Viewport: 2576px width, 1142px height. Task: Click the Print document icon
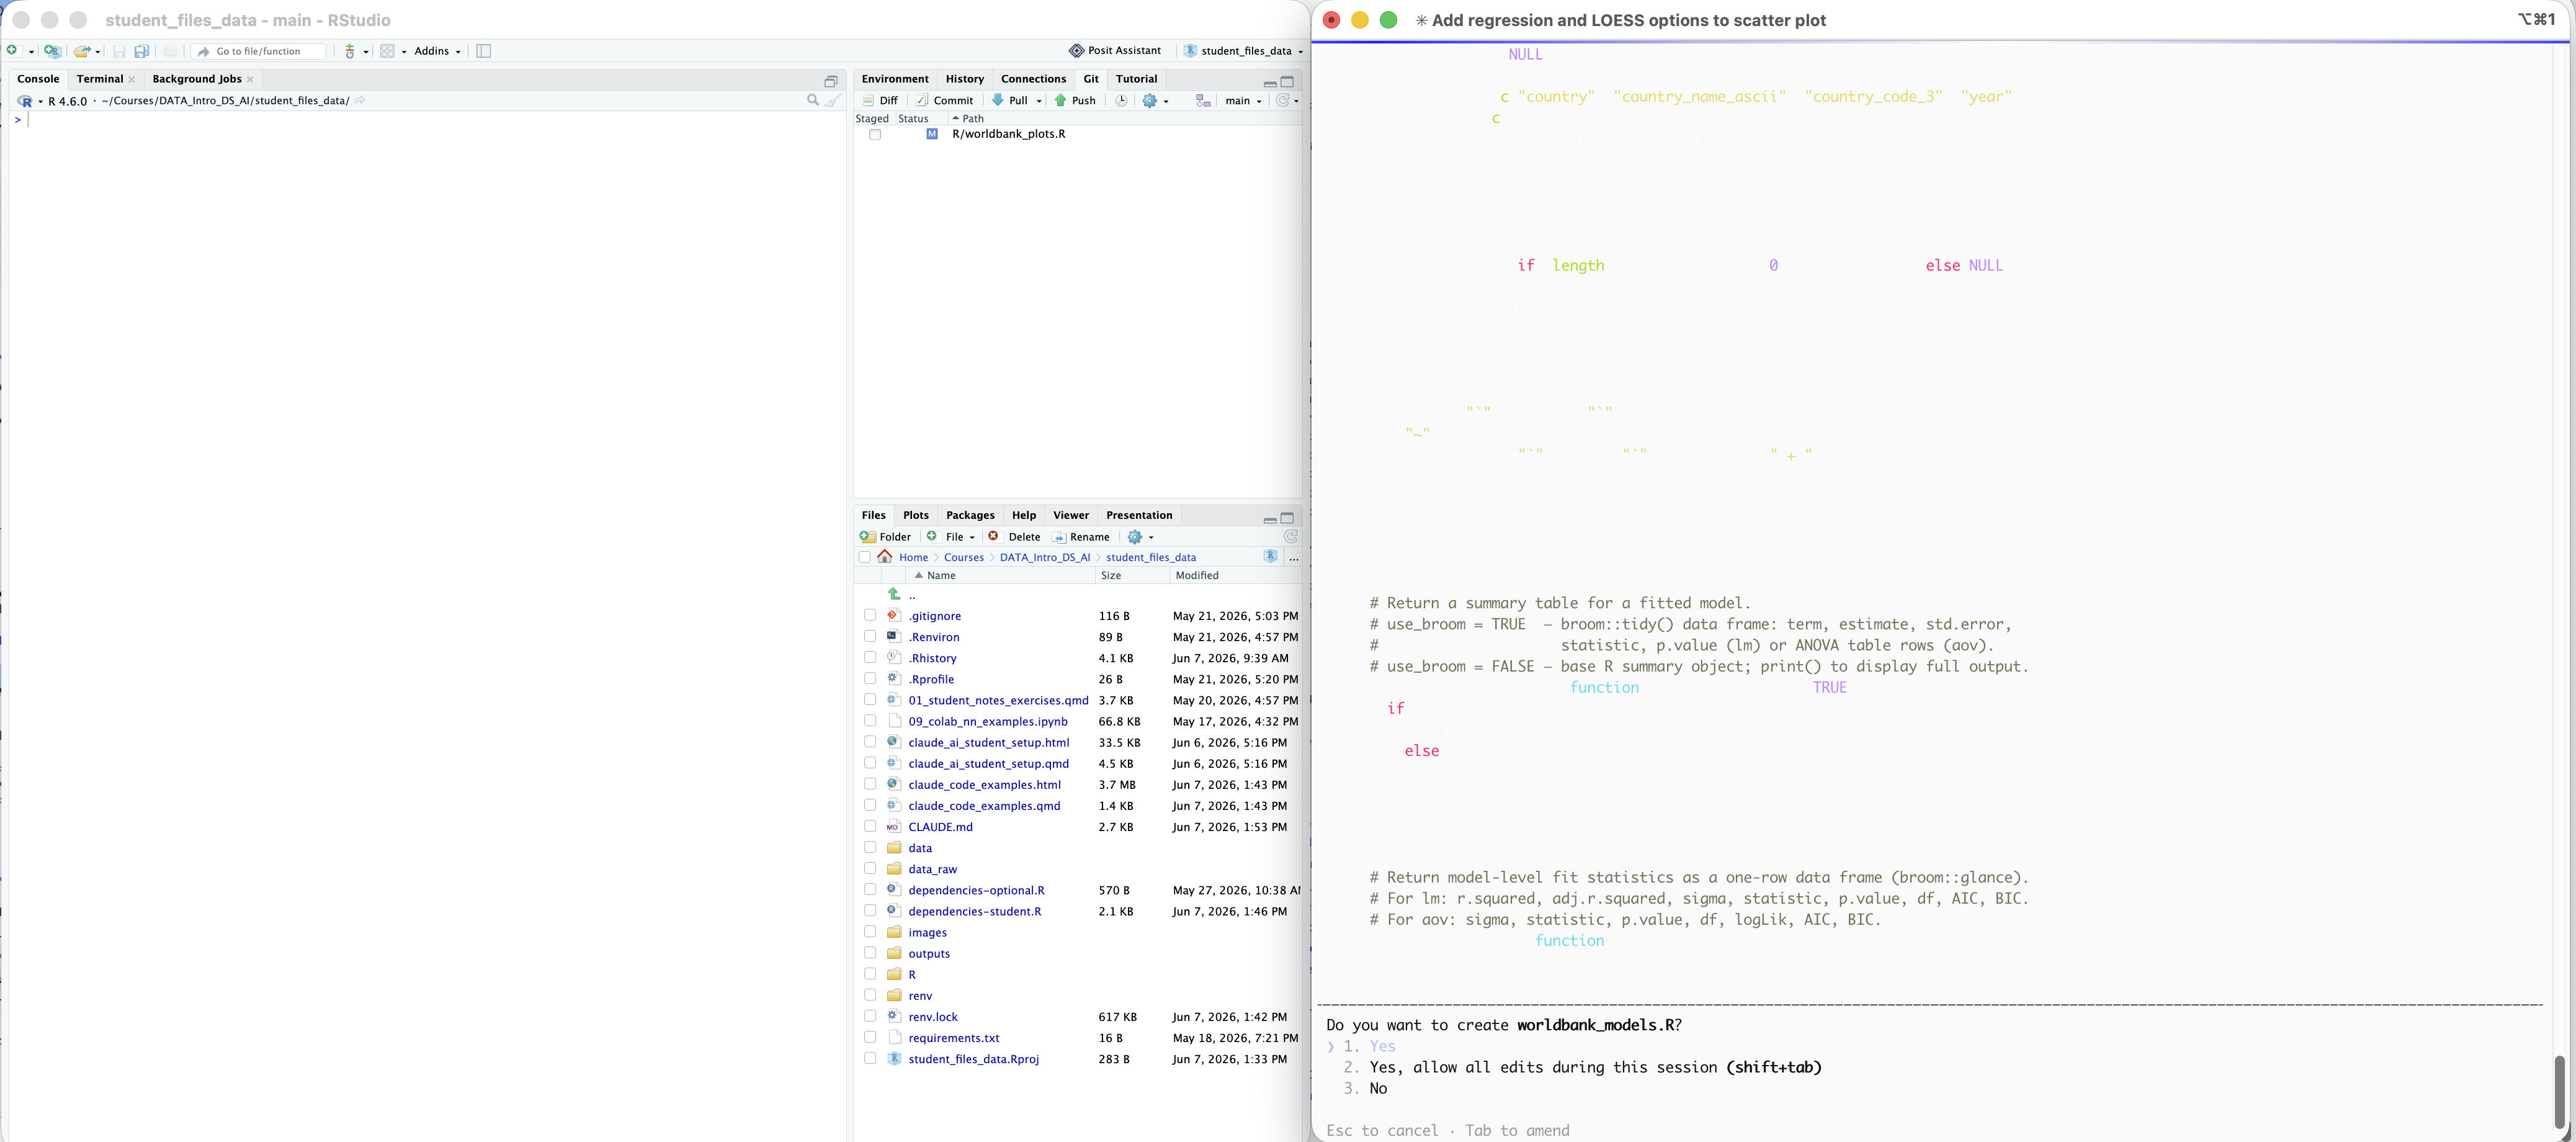coord(171,51)
